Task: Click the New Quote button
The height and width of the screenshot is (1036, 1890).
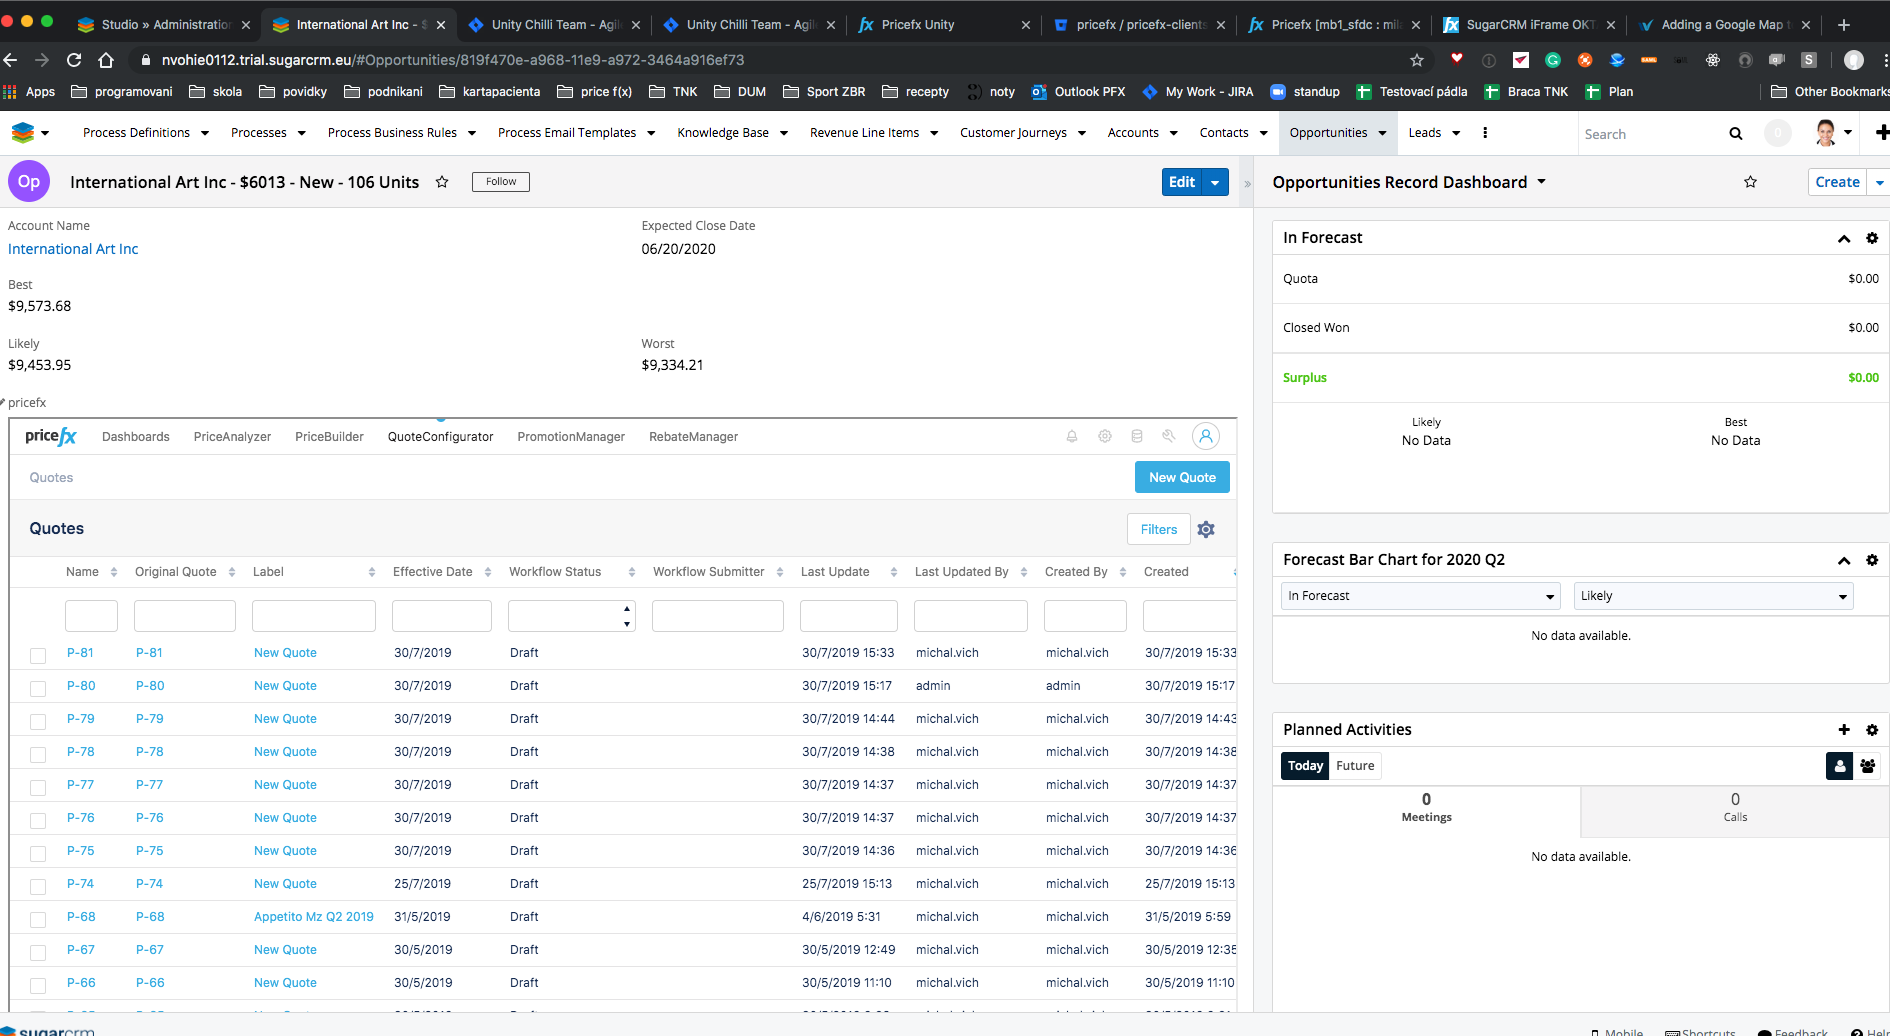Action: 1182,477
